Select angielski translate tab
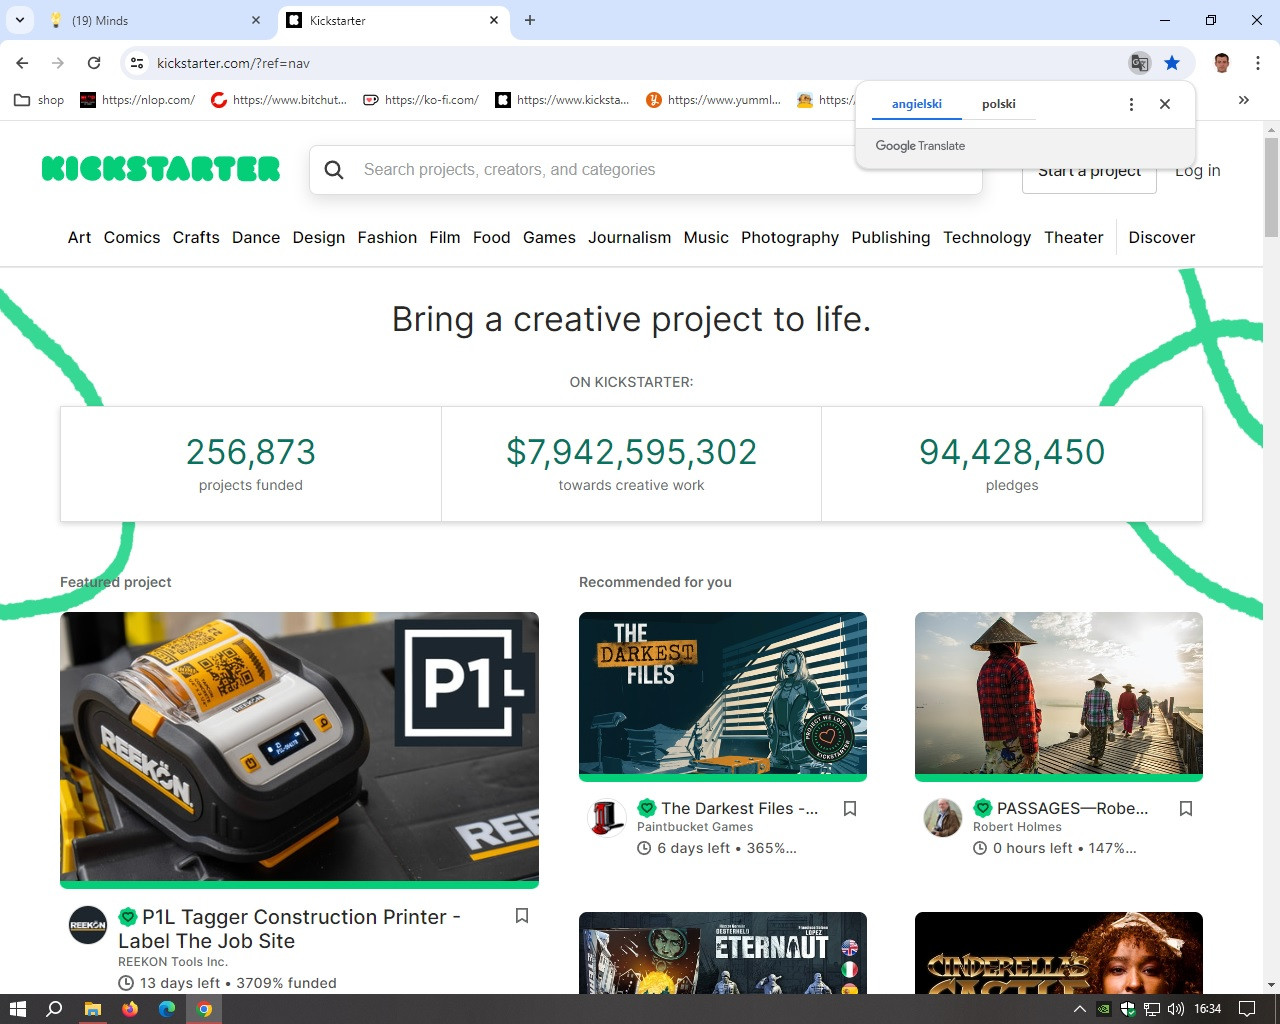The width and height of the screenshot is (1280, 1024). 917,104
